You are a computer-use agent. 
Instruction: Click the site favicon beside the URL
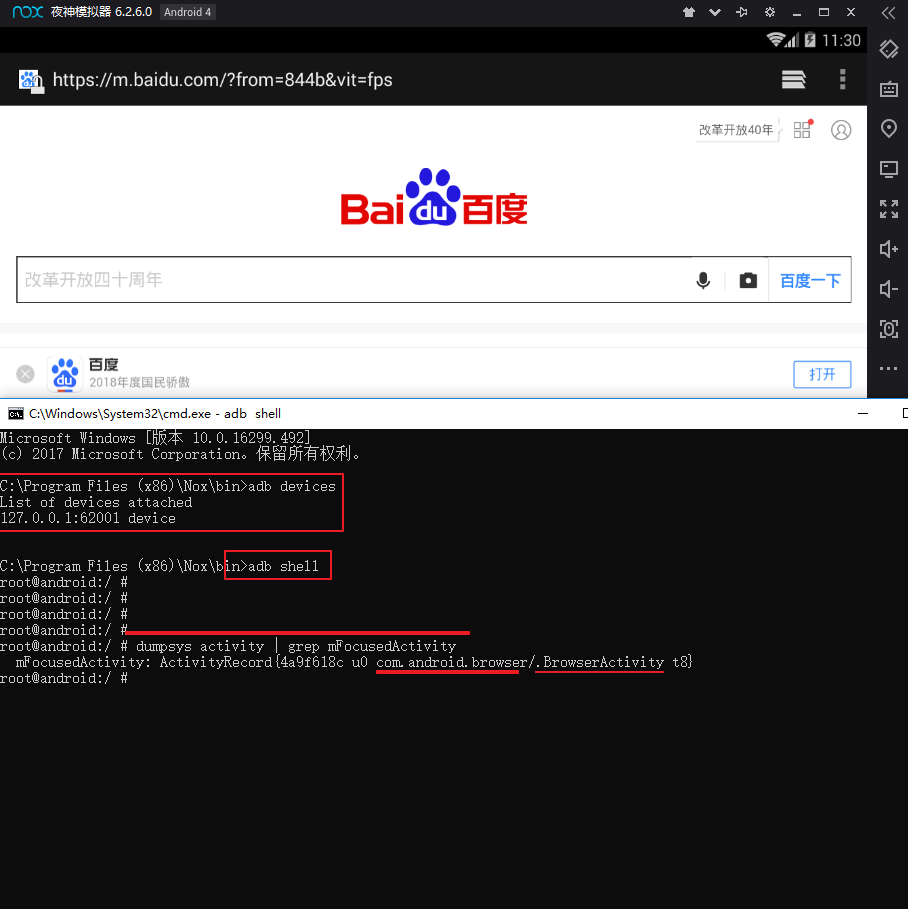coord(31,81)
